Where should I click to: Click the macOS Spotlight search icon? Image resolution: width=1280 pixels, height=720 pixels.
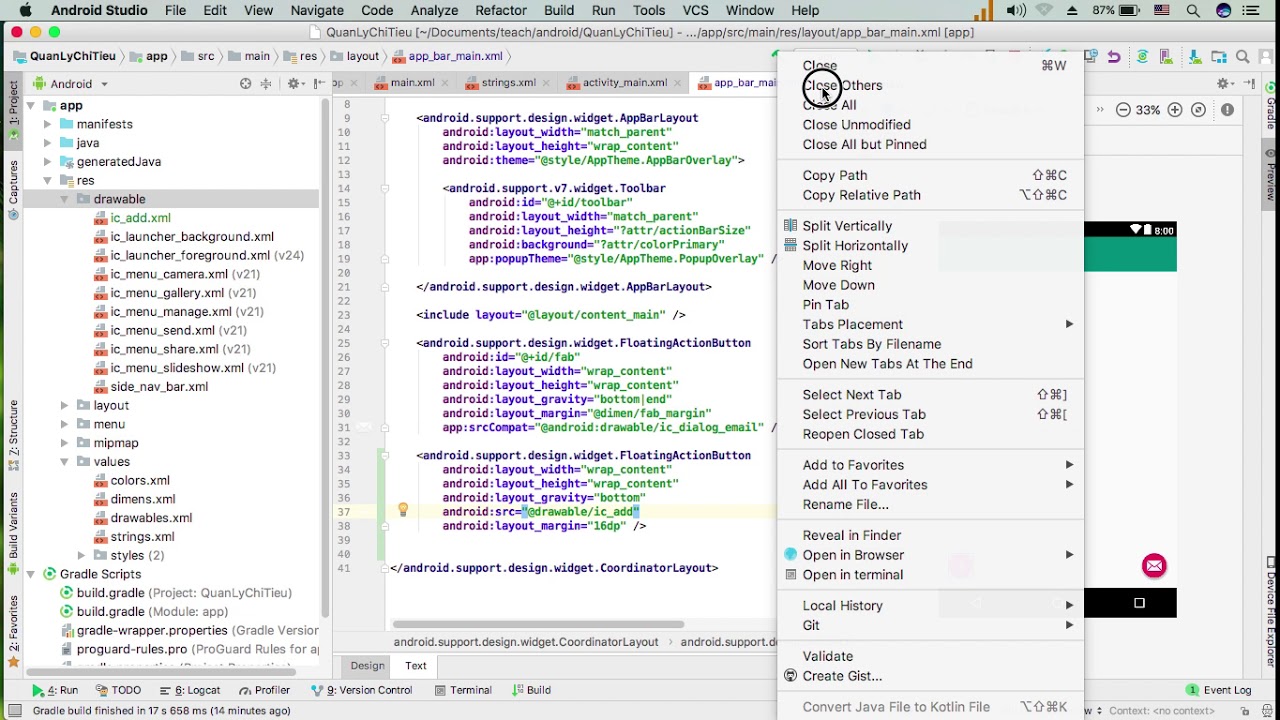[1193, 10]
